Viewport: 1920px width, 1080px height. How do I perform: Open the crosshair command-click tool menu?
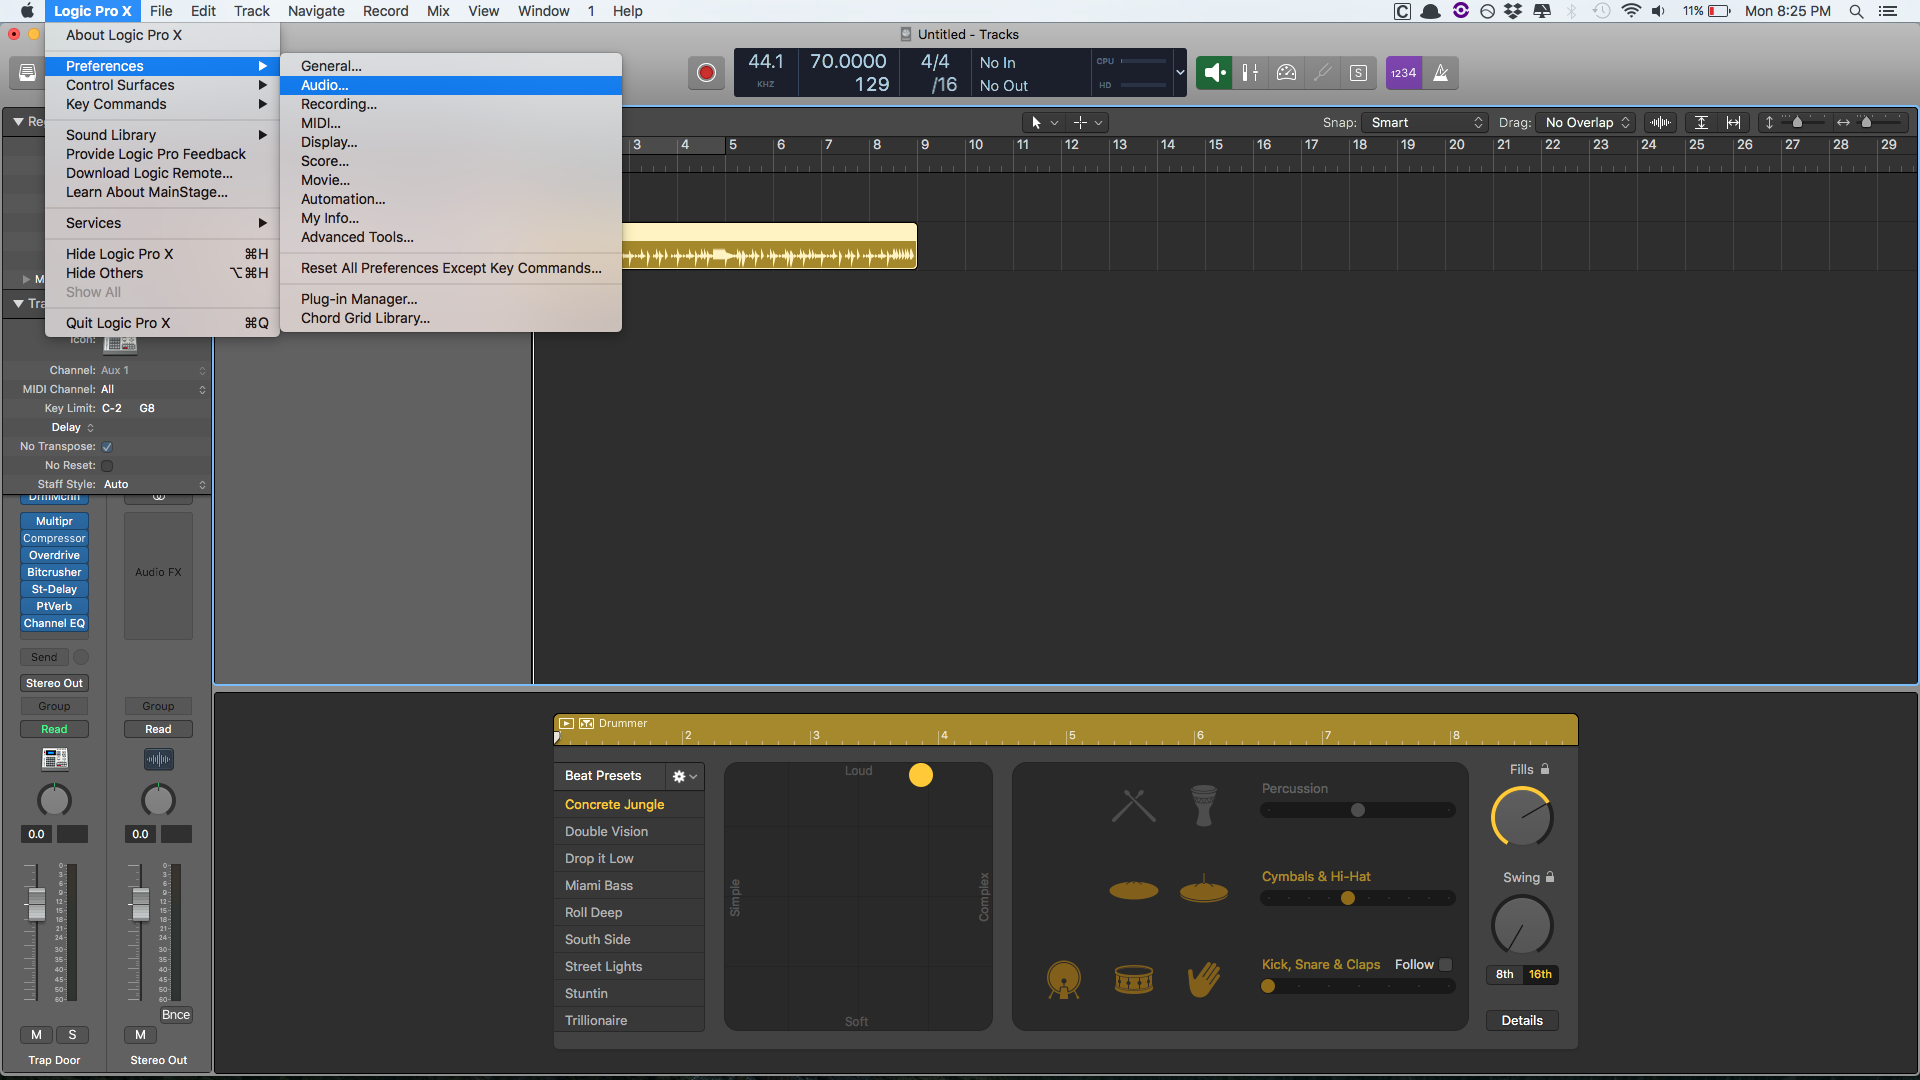tap(1088, 122)
